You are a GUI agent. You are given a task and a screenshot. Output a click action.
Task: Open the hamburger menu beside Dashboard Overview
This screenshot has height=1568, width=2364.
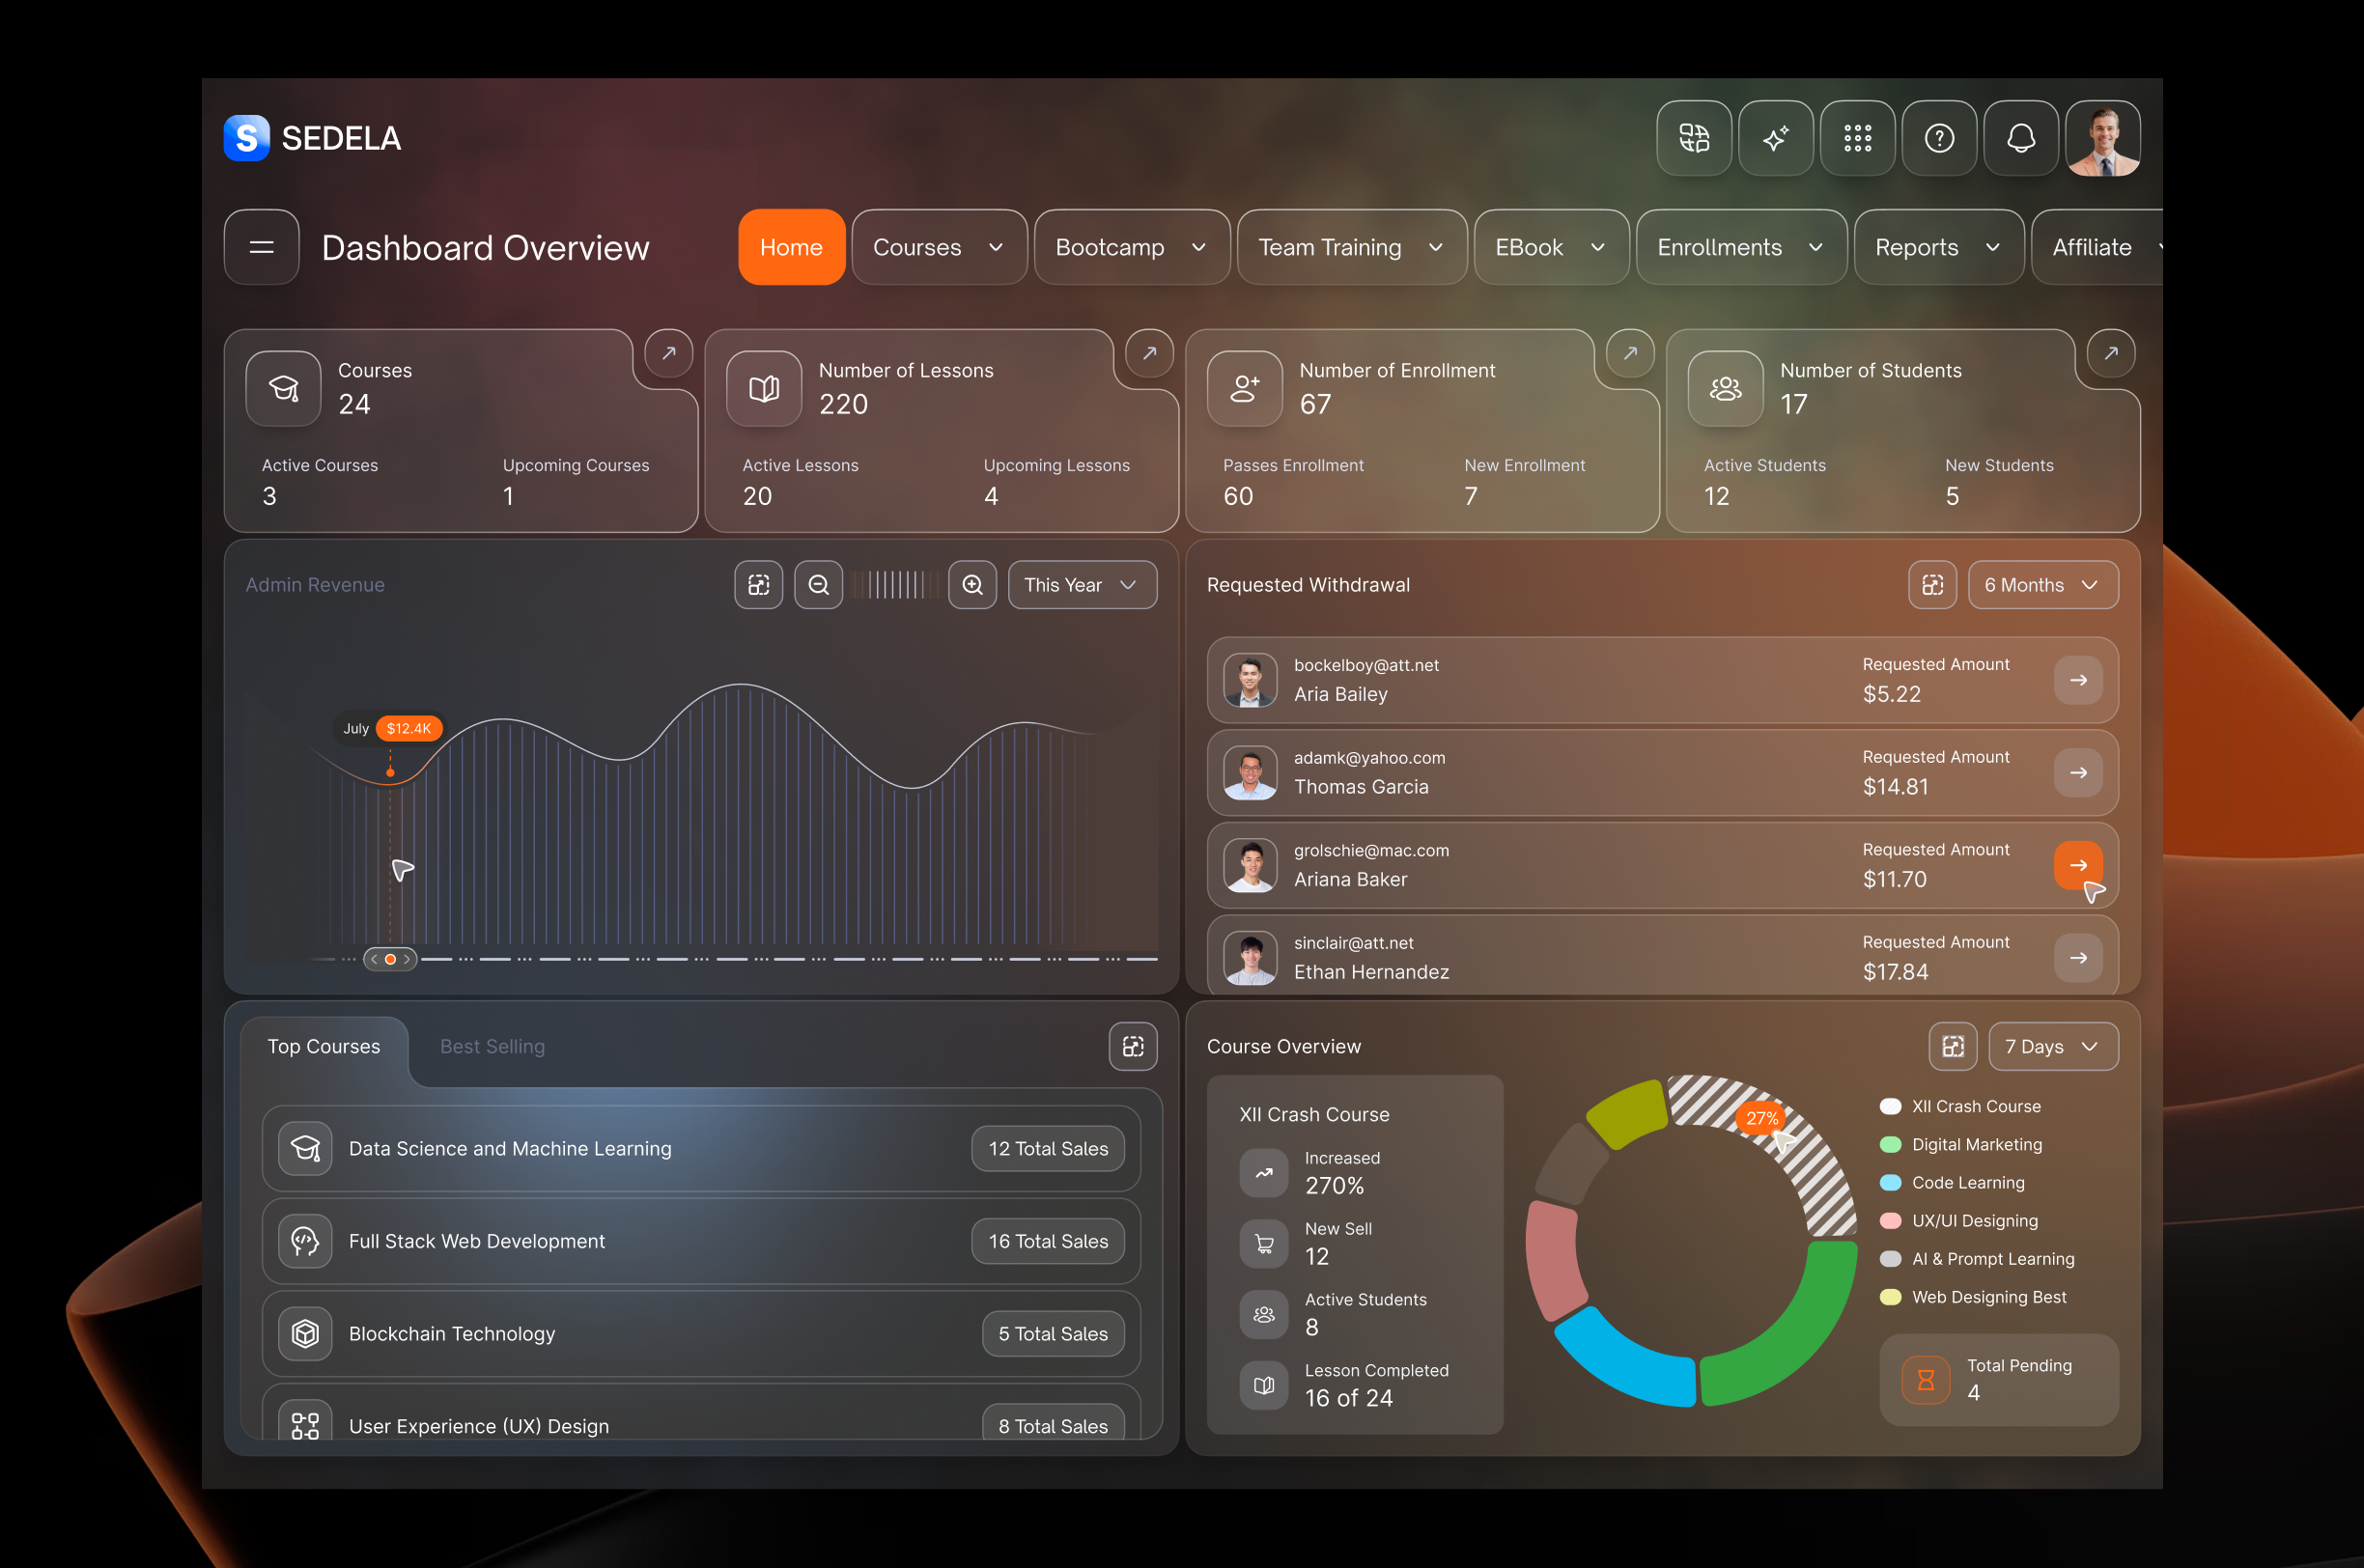(x=260, y=247)
